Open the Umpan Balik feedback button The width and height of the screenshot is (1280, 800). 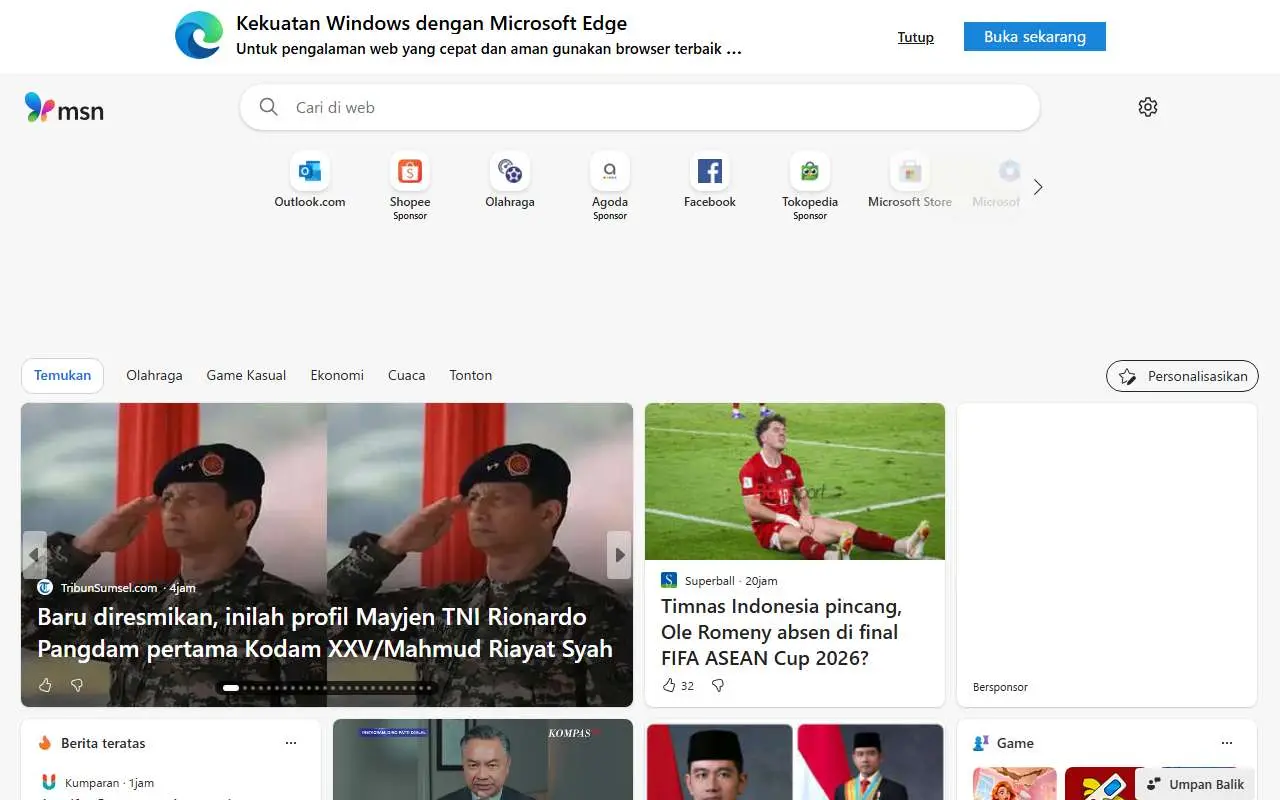[x=1195, y=784]
